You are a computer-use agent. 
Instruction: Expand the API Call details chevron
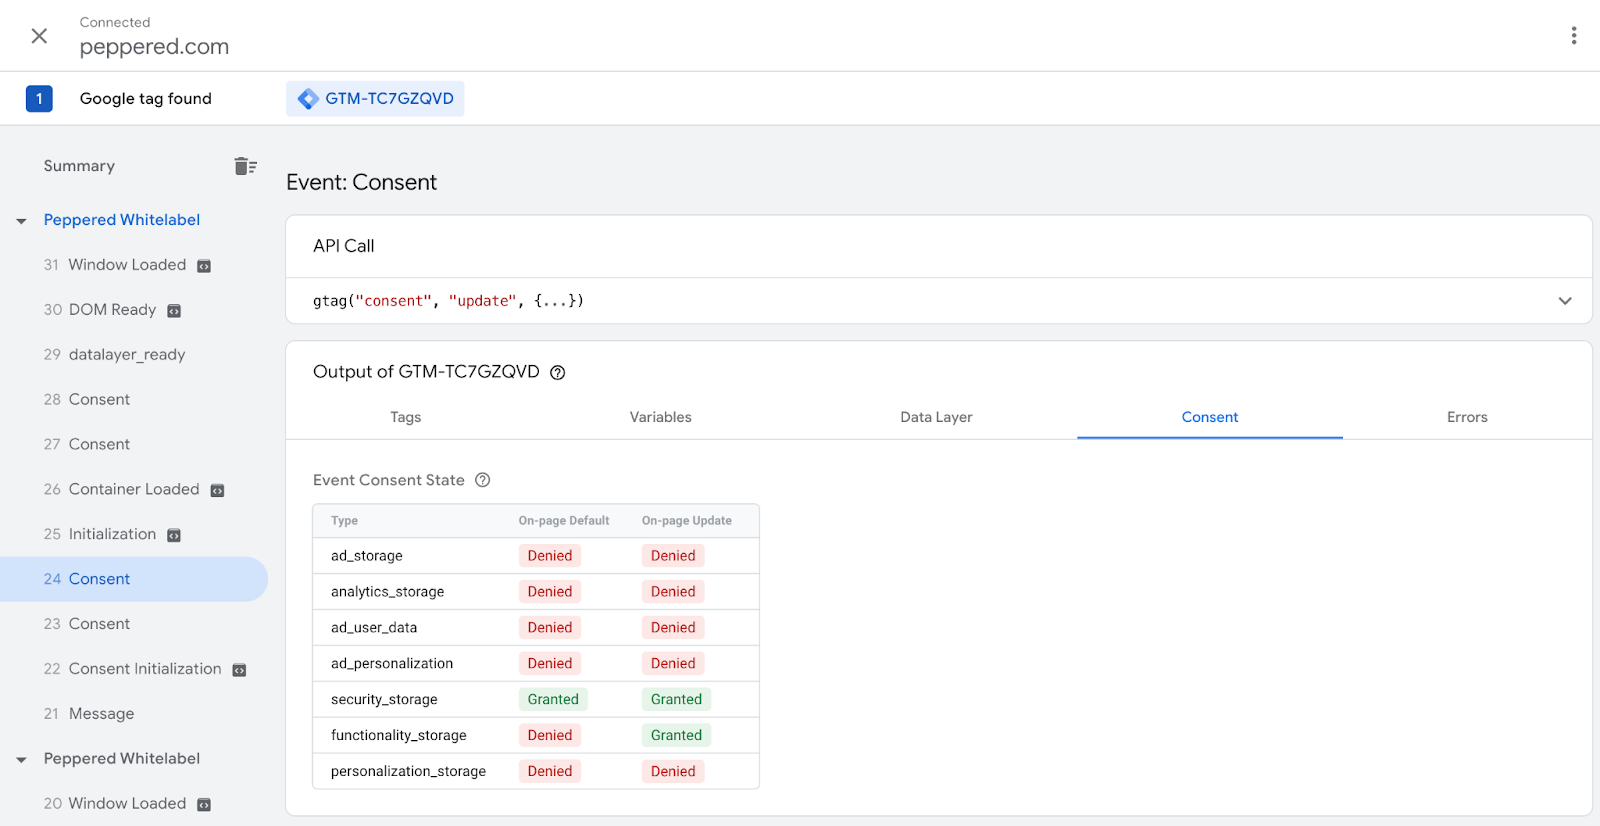[1565, 301]
